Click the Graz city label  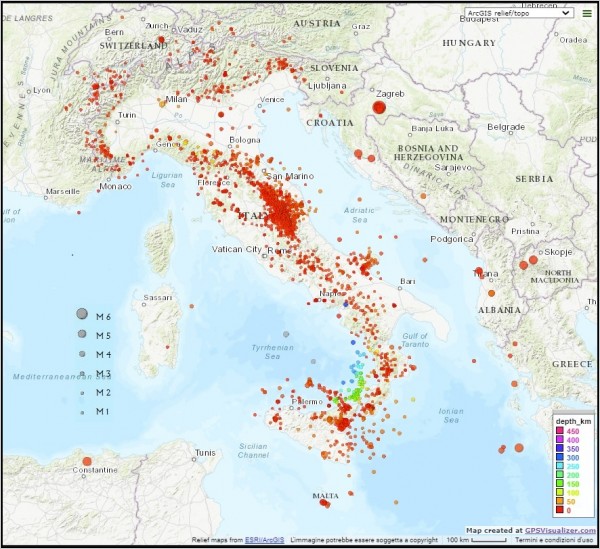coord(361,26)
